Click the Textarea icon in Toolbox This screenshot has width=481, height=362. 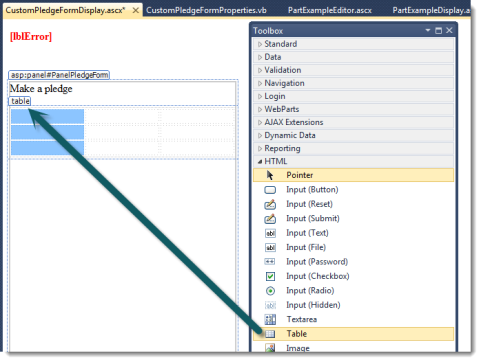[270, 319]
